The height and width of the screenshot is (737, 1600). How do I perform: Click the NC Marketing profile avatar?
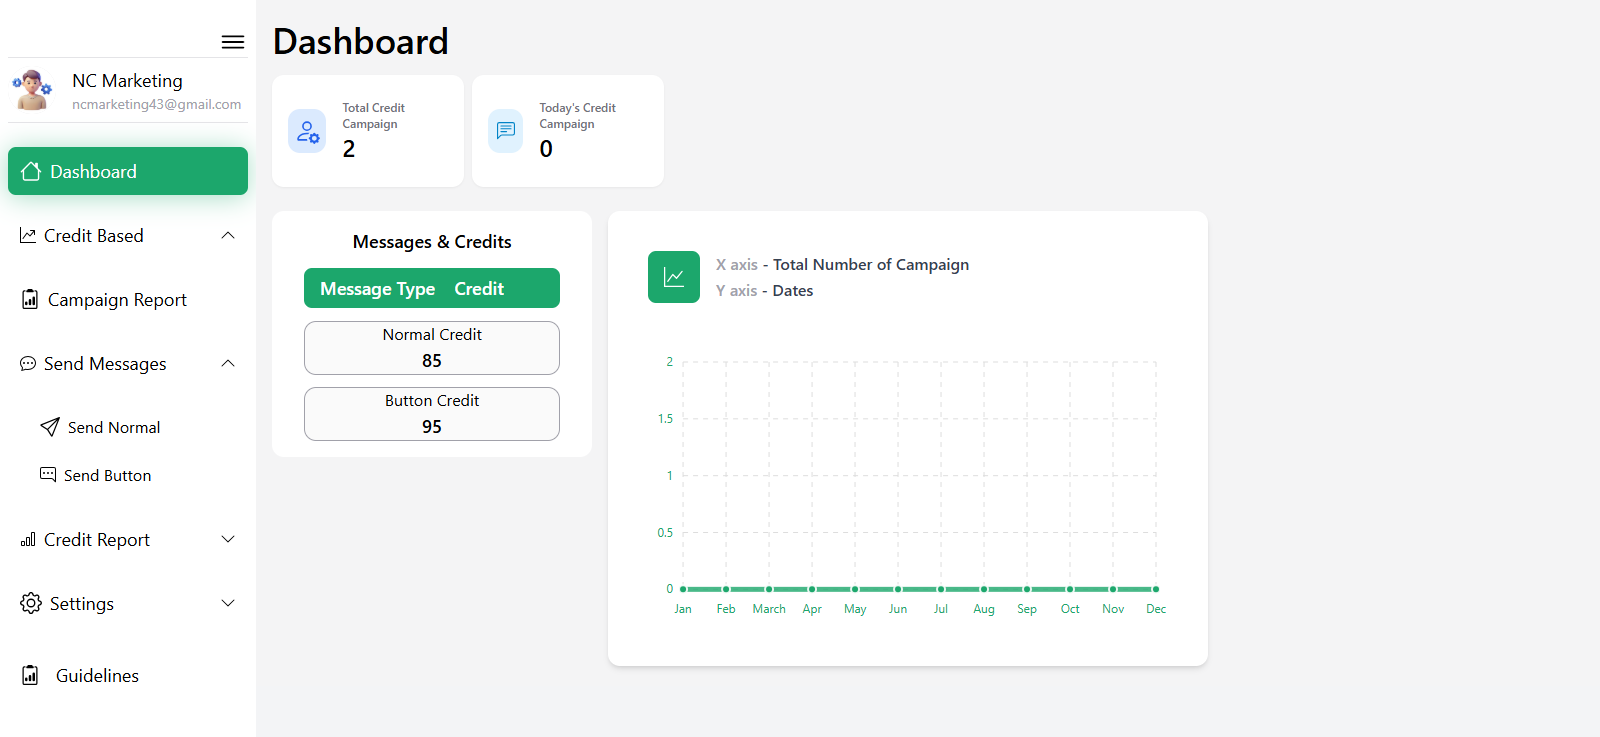32,90
